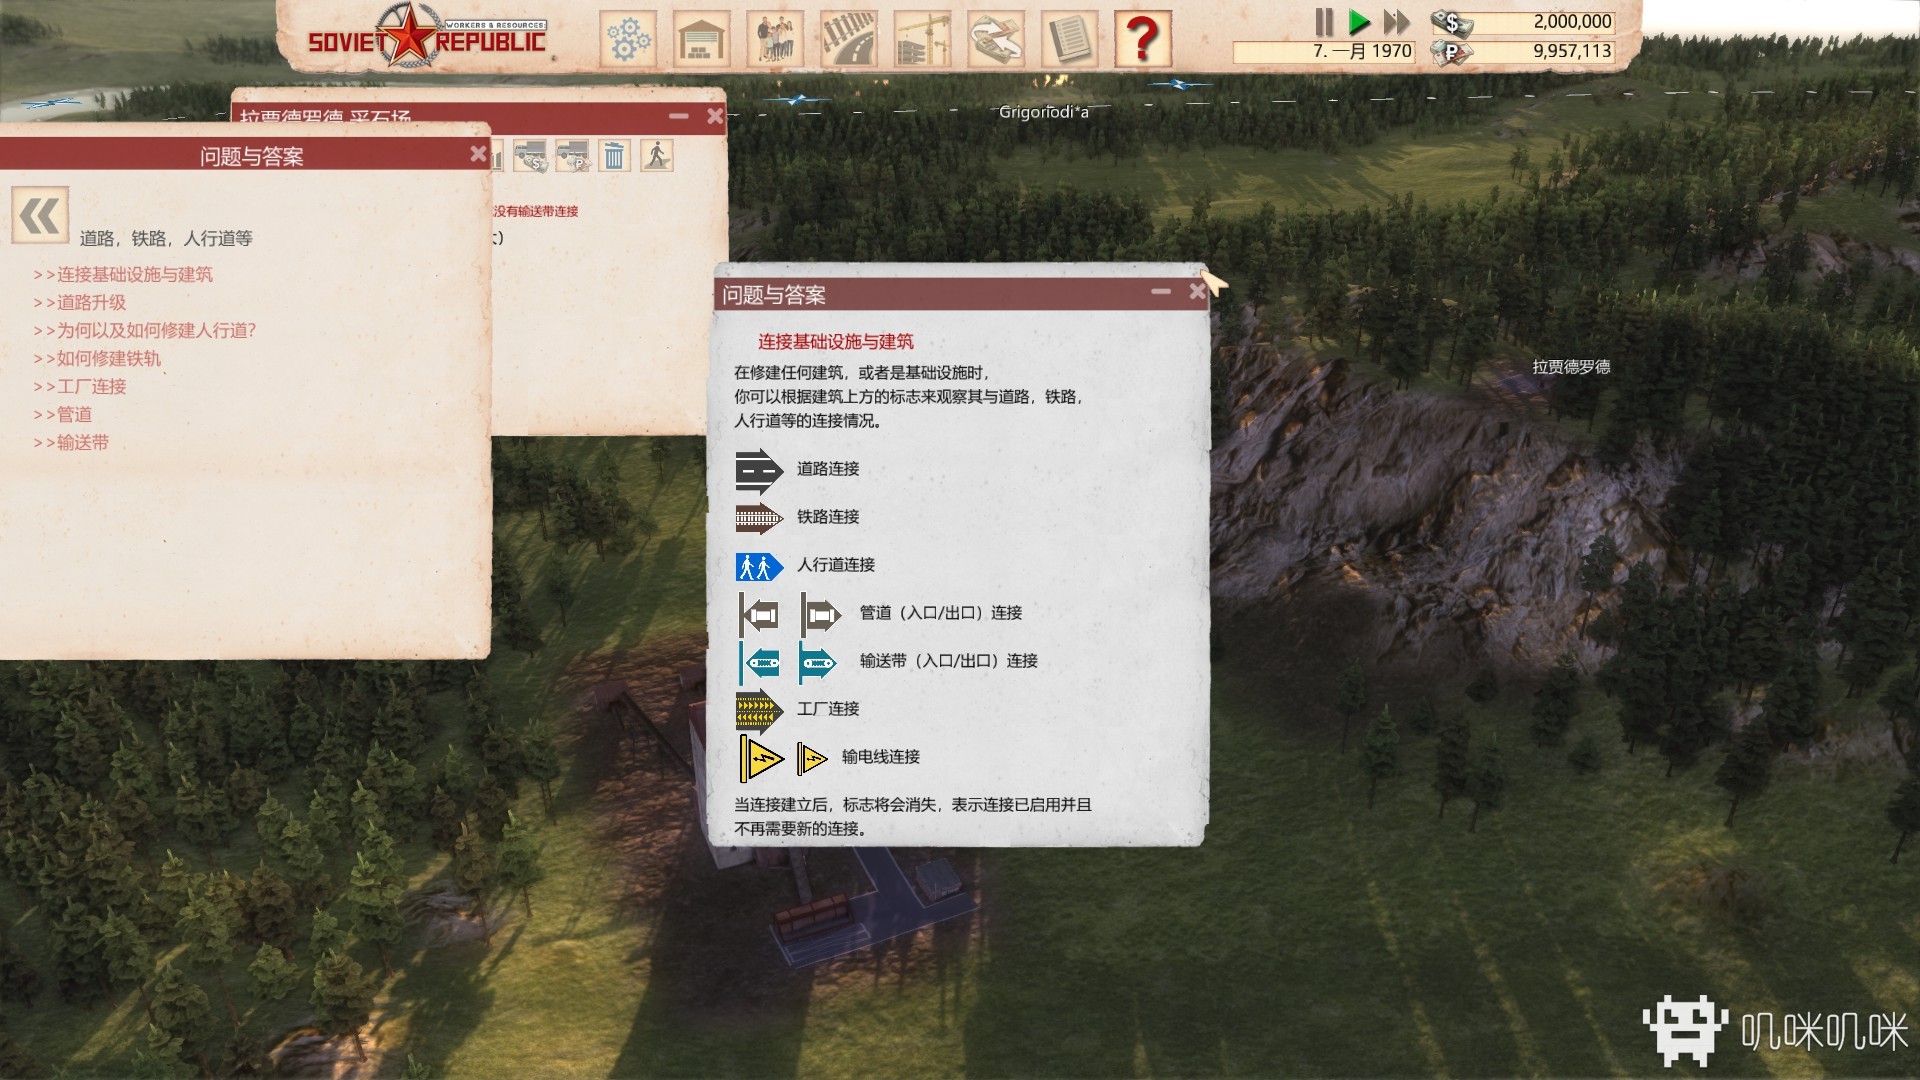Click the trash bin demolish icon

pyautogui.click(x=615, y=156)
